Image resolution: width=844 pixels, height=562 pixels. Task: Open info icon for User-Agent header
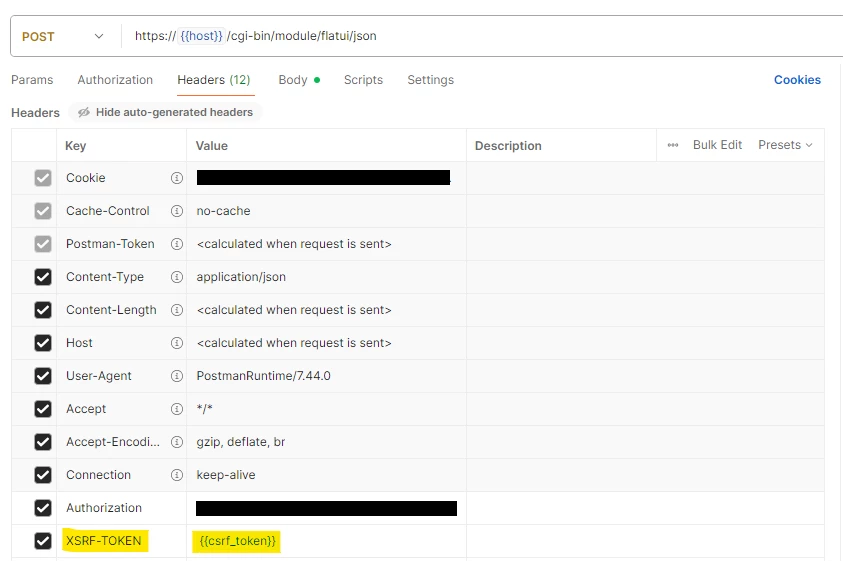(x=177, y=376)
